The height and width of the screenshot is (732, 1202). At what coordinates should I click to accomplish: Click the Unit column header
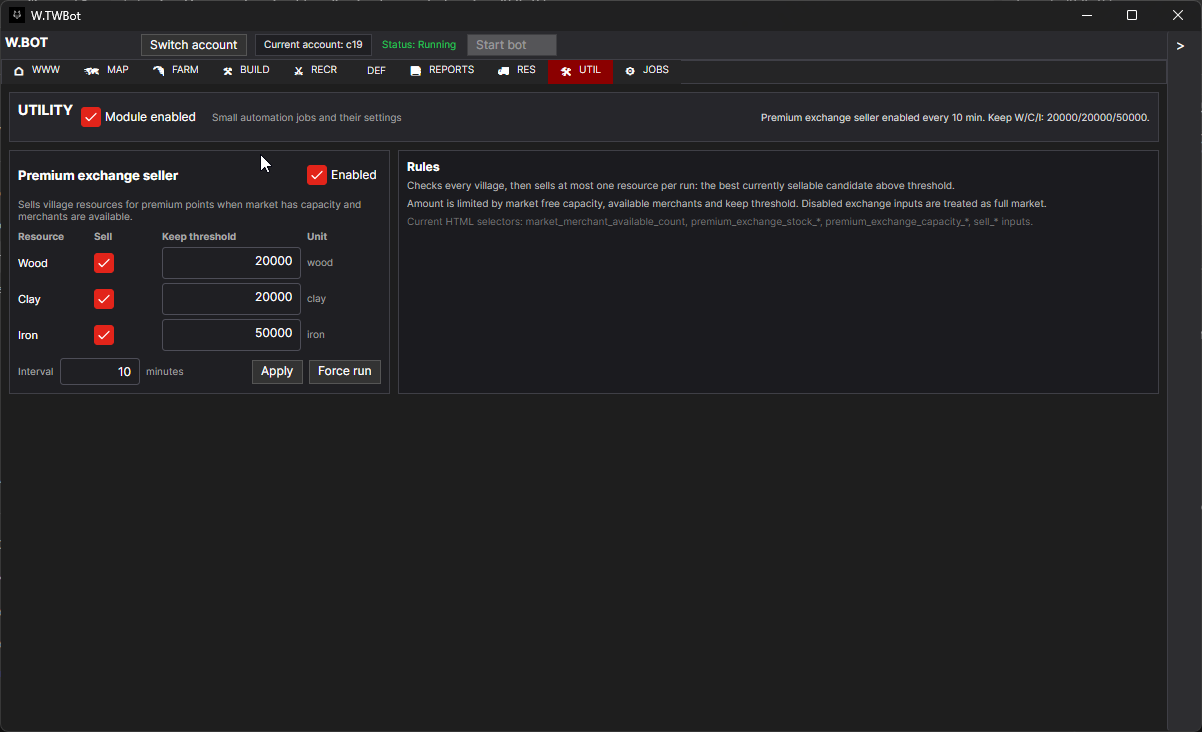[317, 237]
